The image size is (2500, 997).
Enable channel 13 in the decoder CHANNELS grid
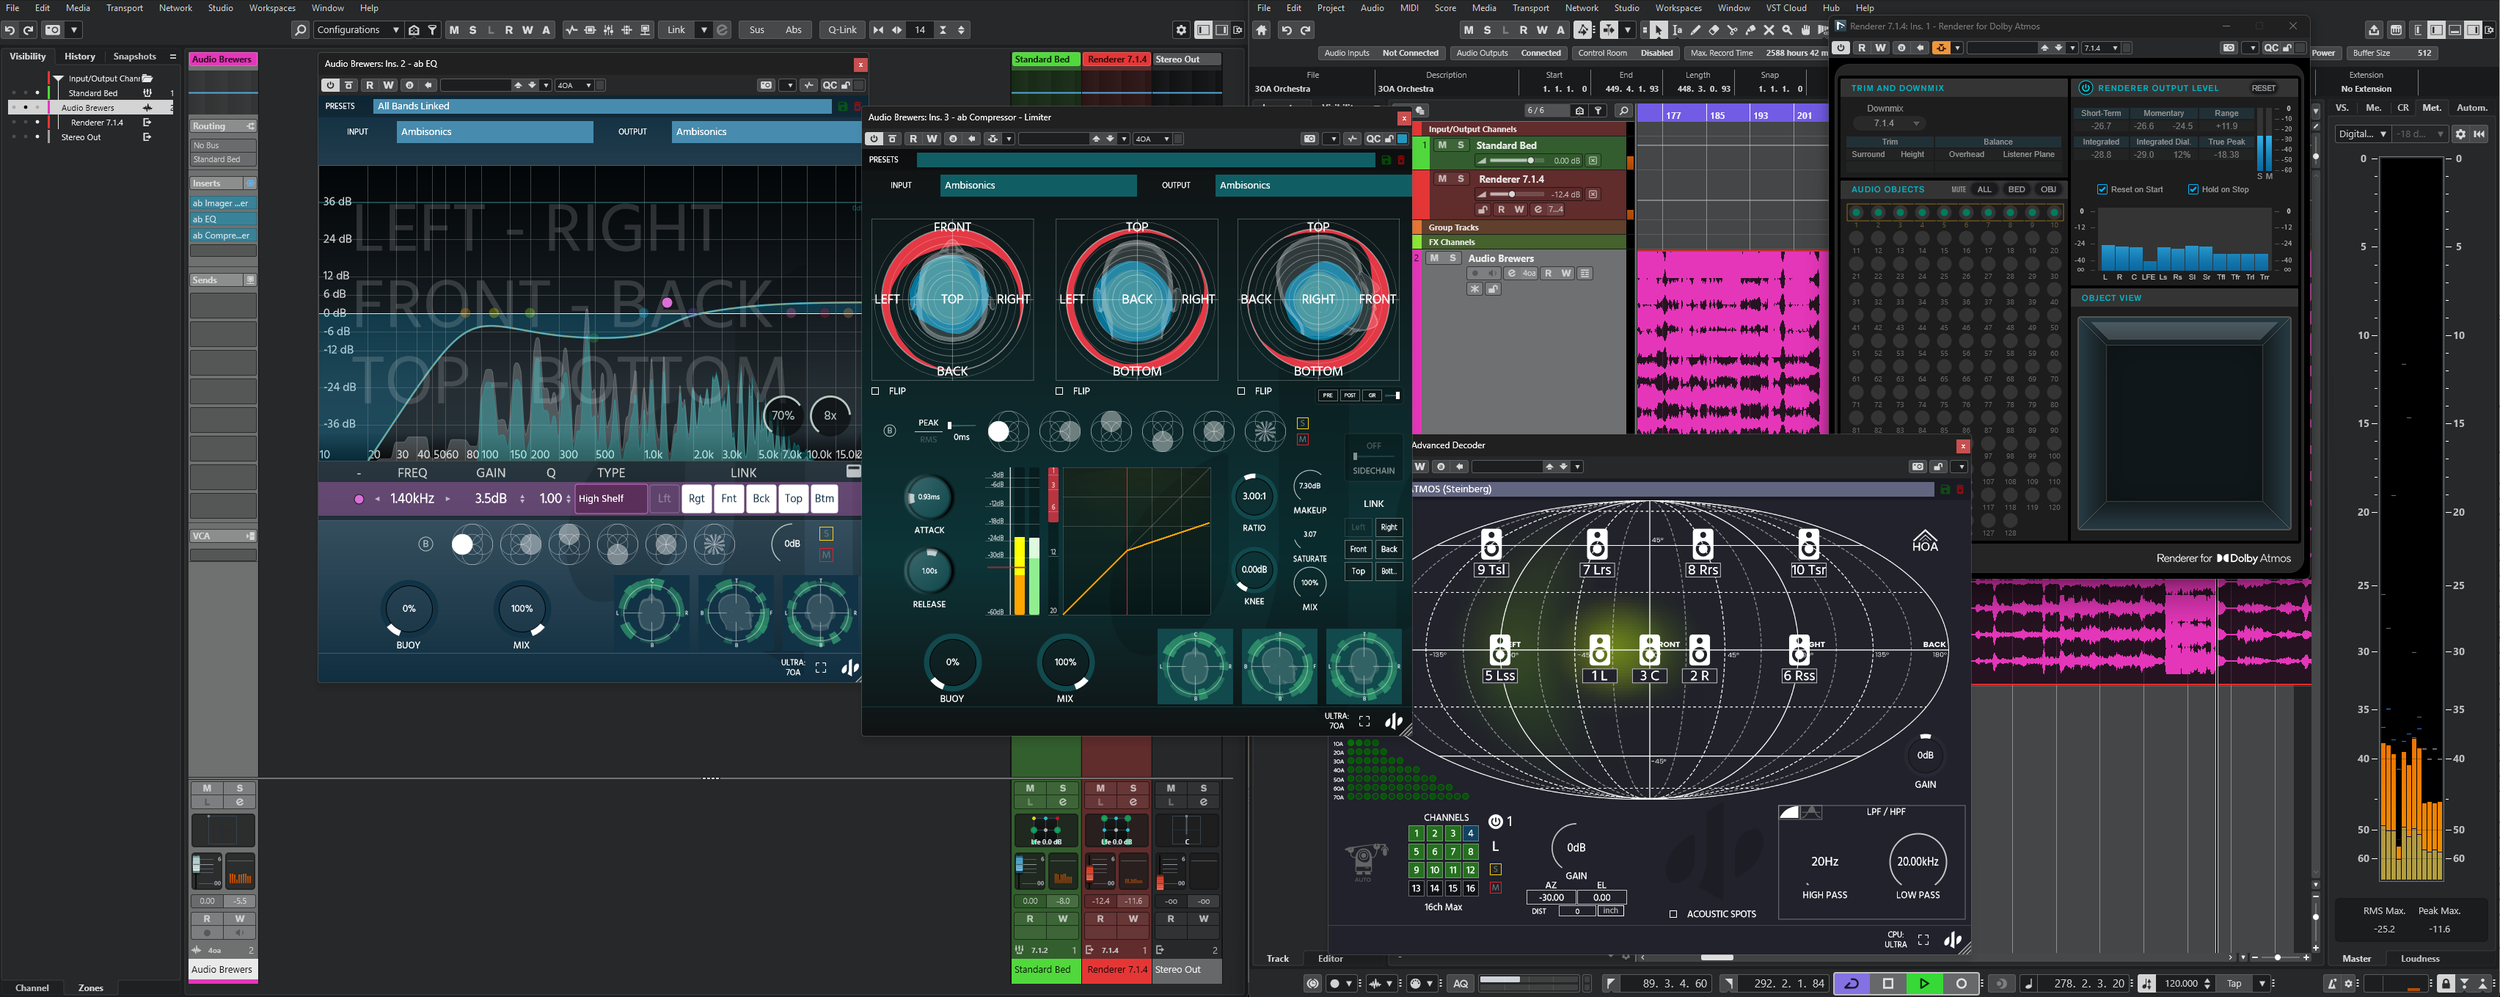tap(1416, 888)
